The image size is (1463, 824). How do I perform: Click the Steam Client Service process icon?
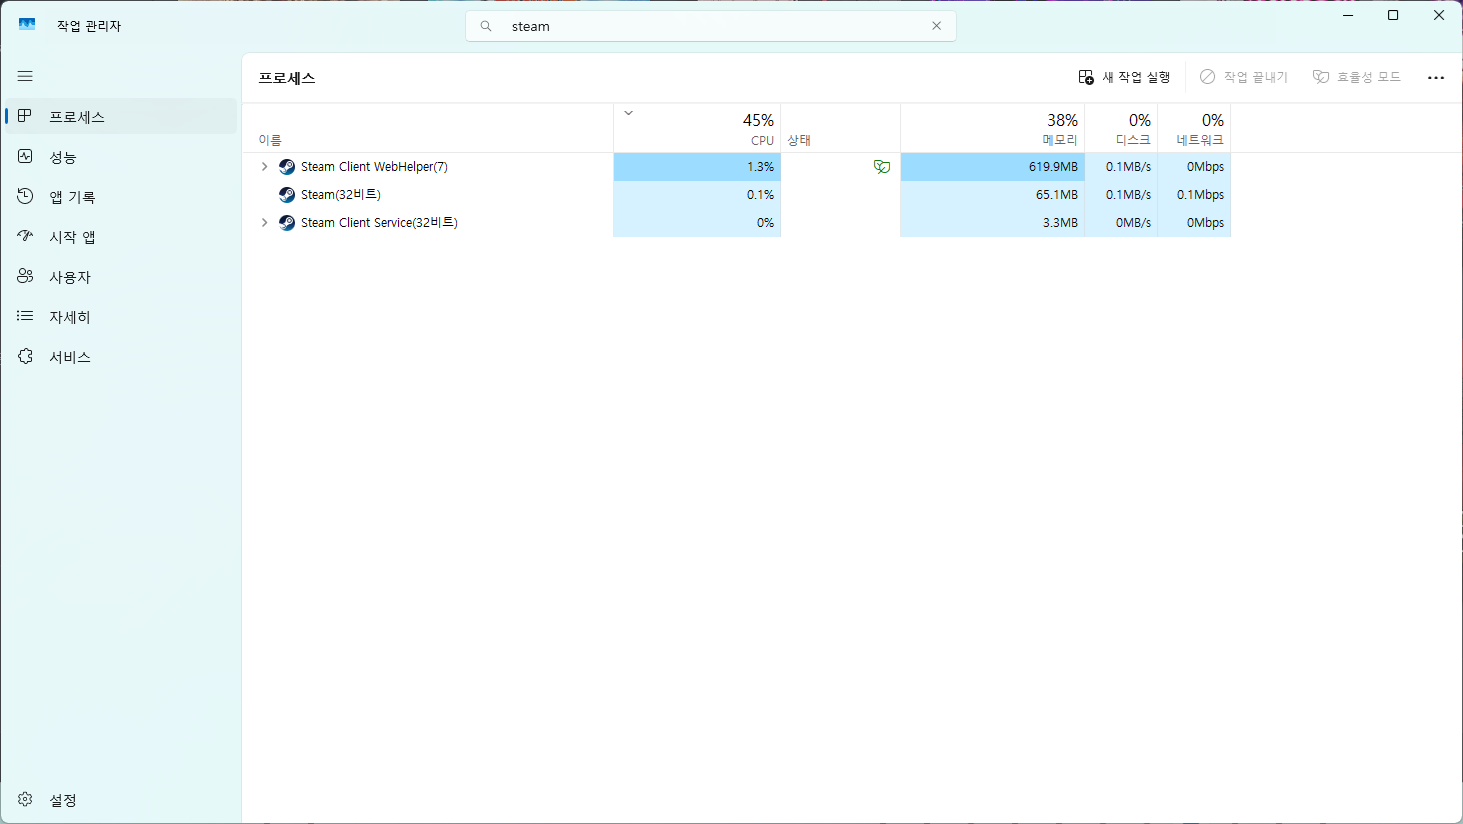pyautogui.click(x=287, y=223)
